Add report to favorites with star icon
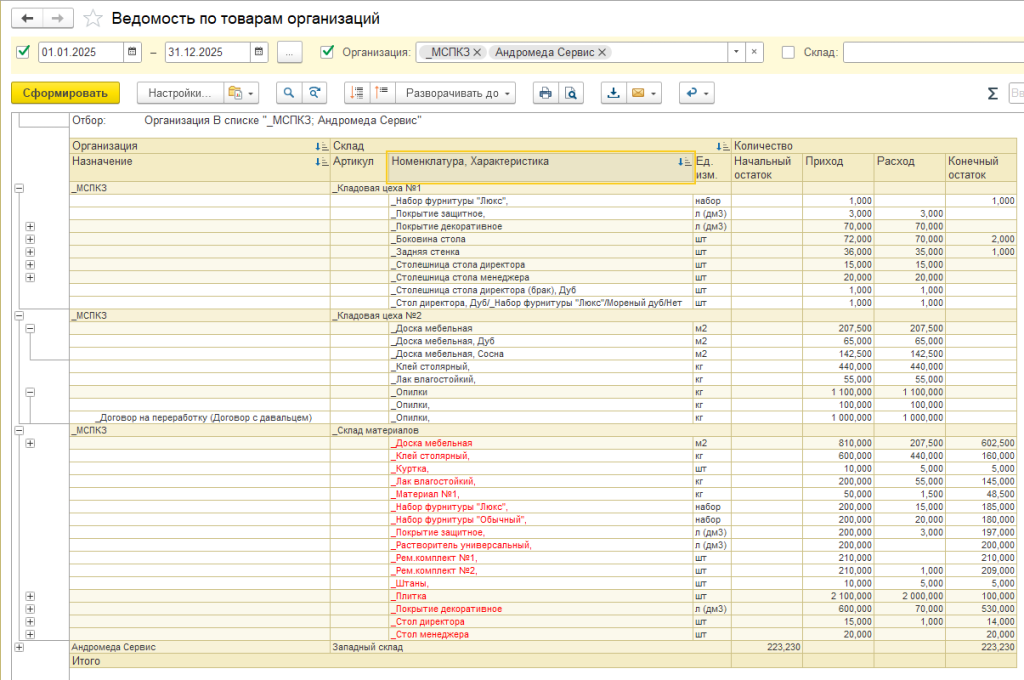 point(93,19)
